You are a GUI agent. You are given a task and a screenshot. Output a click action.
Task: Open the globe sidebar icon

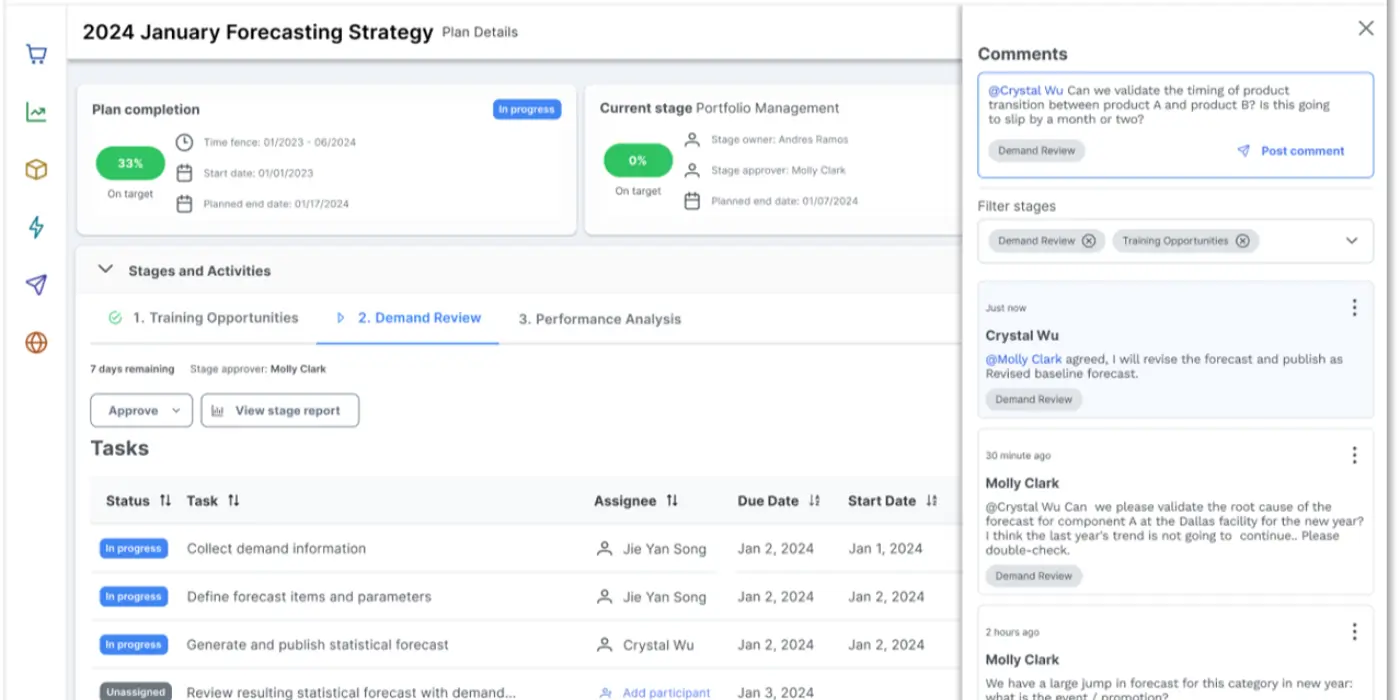(x=36, y=343)
